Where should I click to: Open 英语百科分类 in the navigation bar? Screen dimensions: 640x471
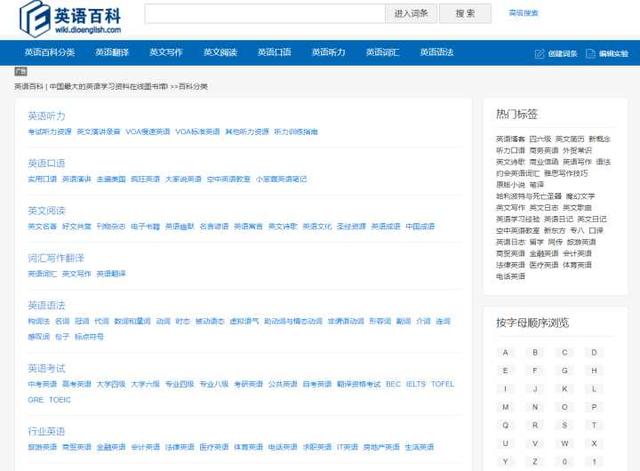coord(49,52)
